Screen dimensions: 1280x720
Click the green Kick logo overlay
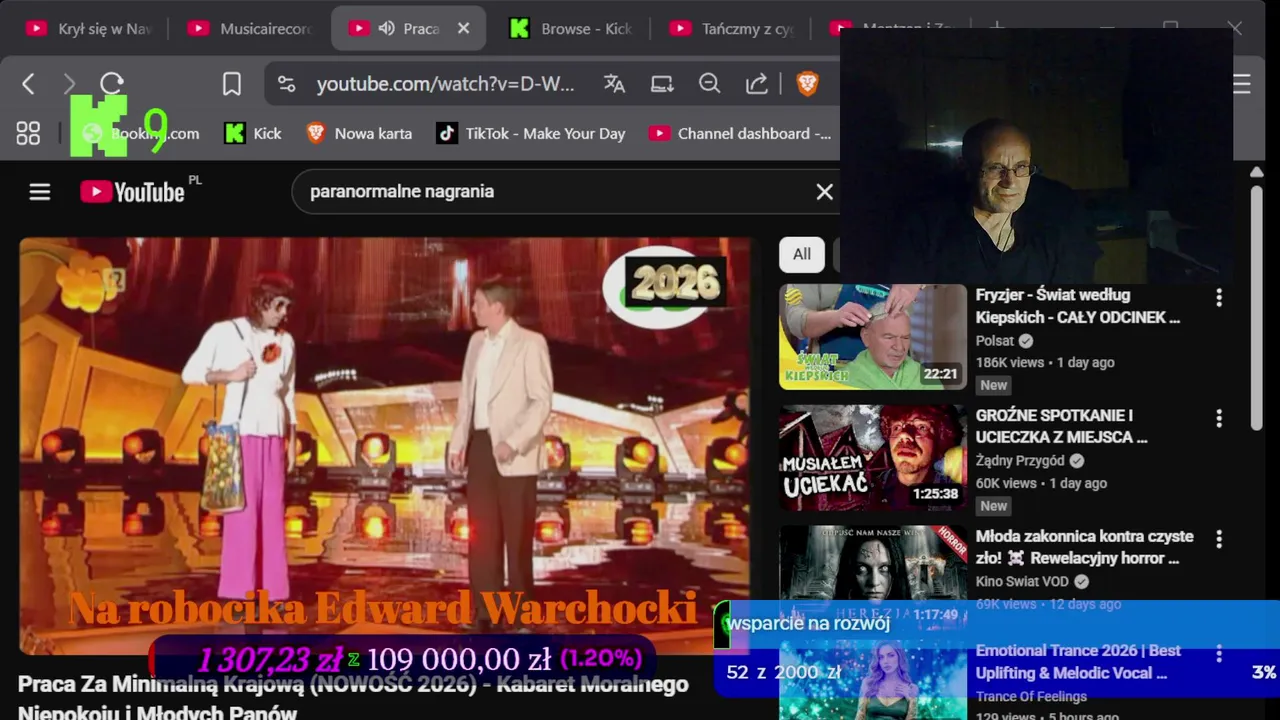point(98,126)
